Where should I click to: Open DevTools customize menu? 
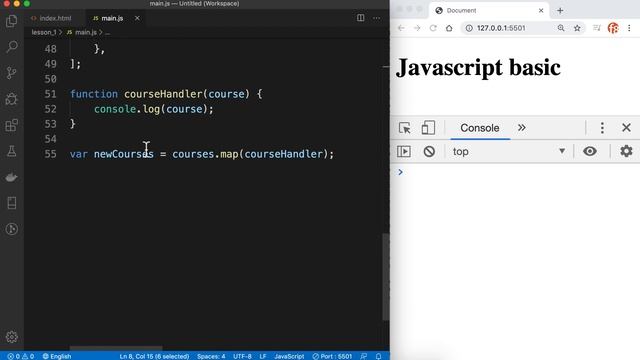pyautogui.click(x=602, y=128)
